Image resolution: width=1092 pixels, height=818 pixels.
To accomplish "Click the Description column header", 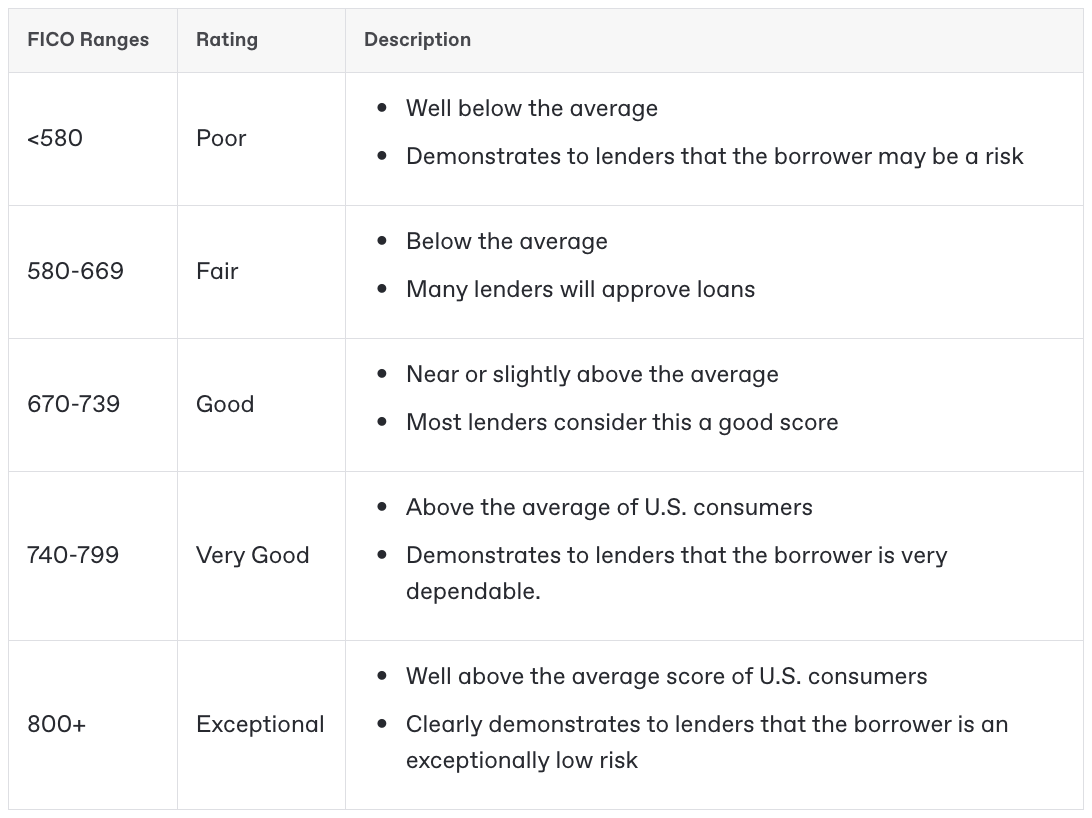I will point(417,40).
